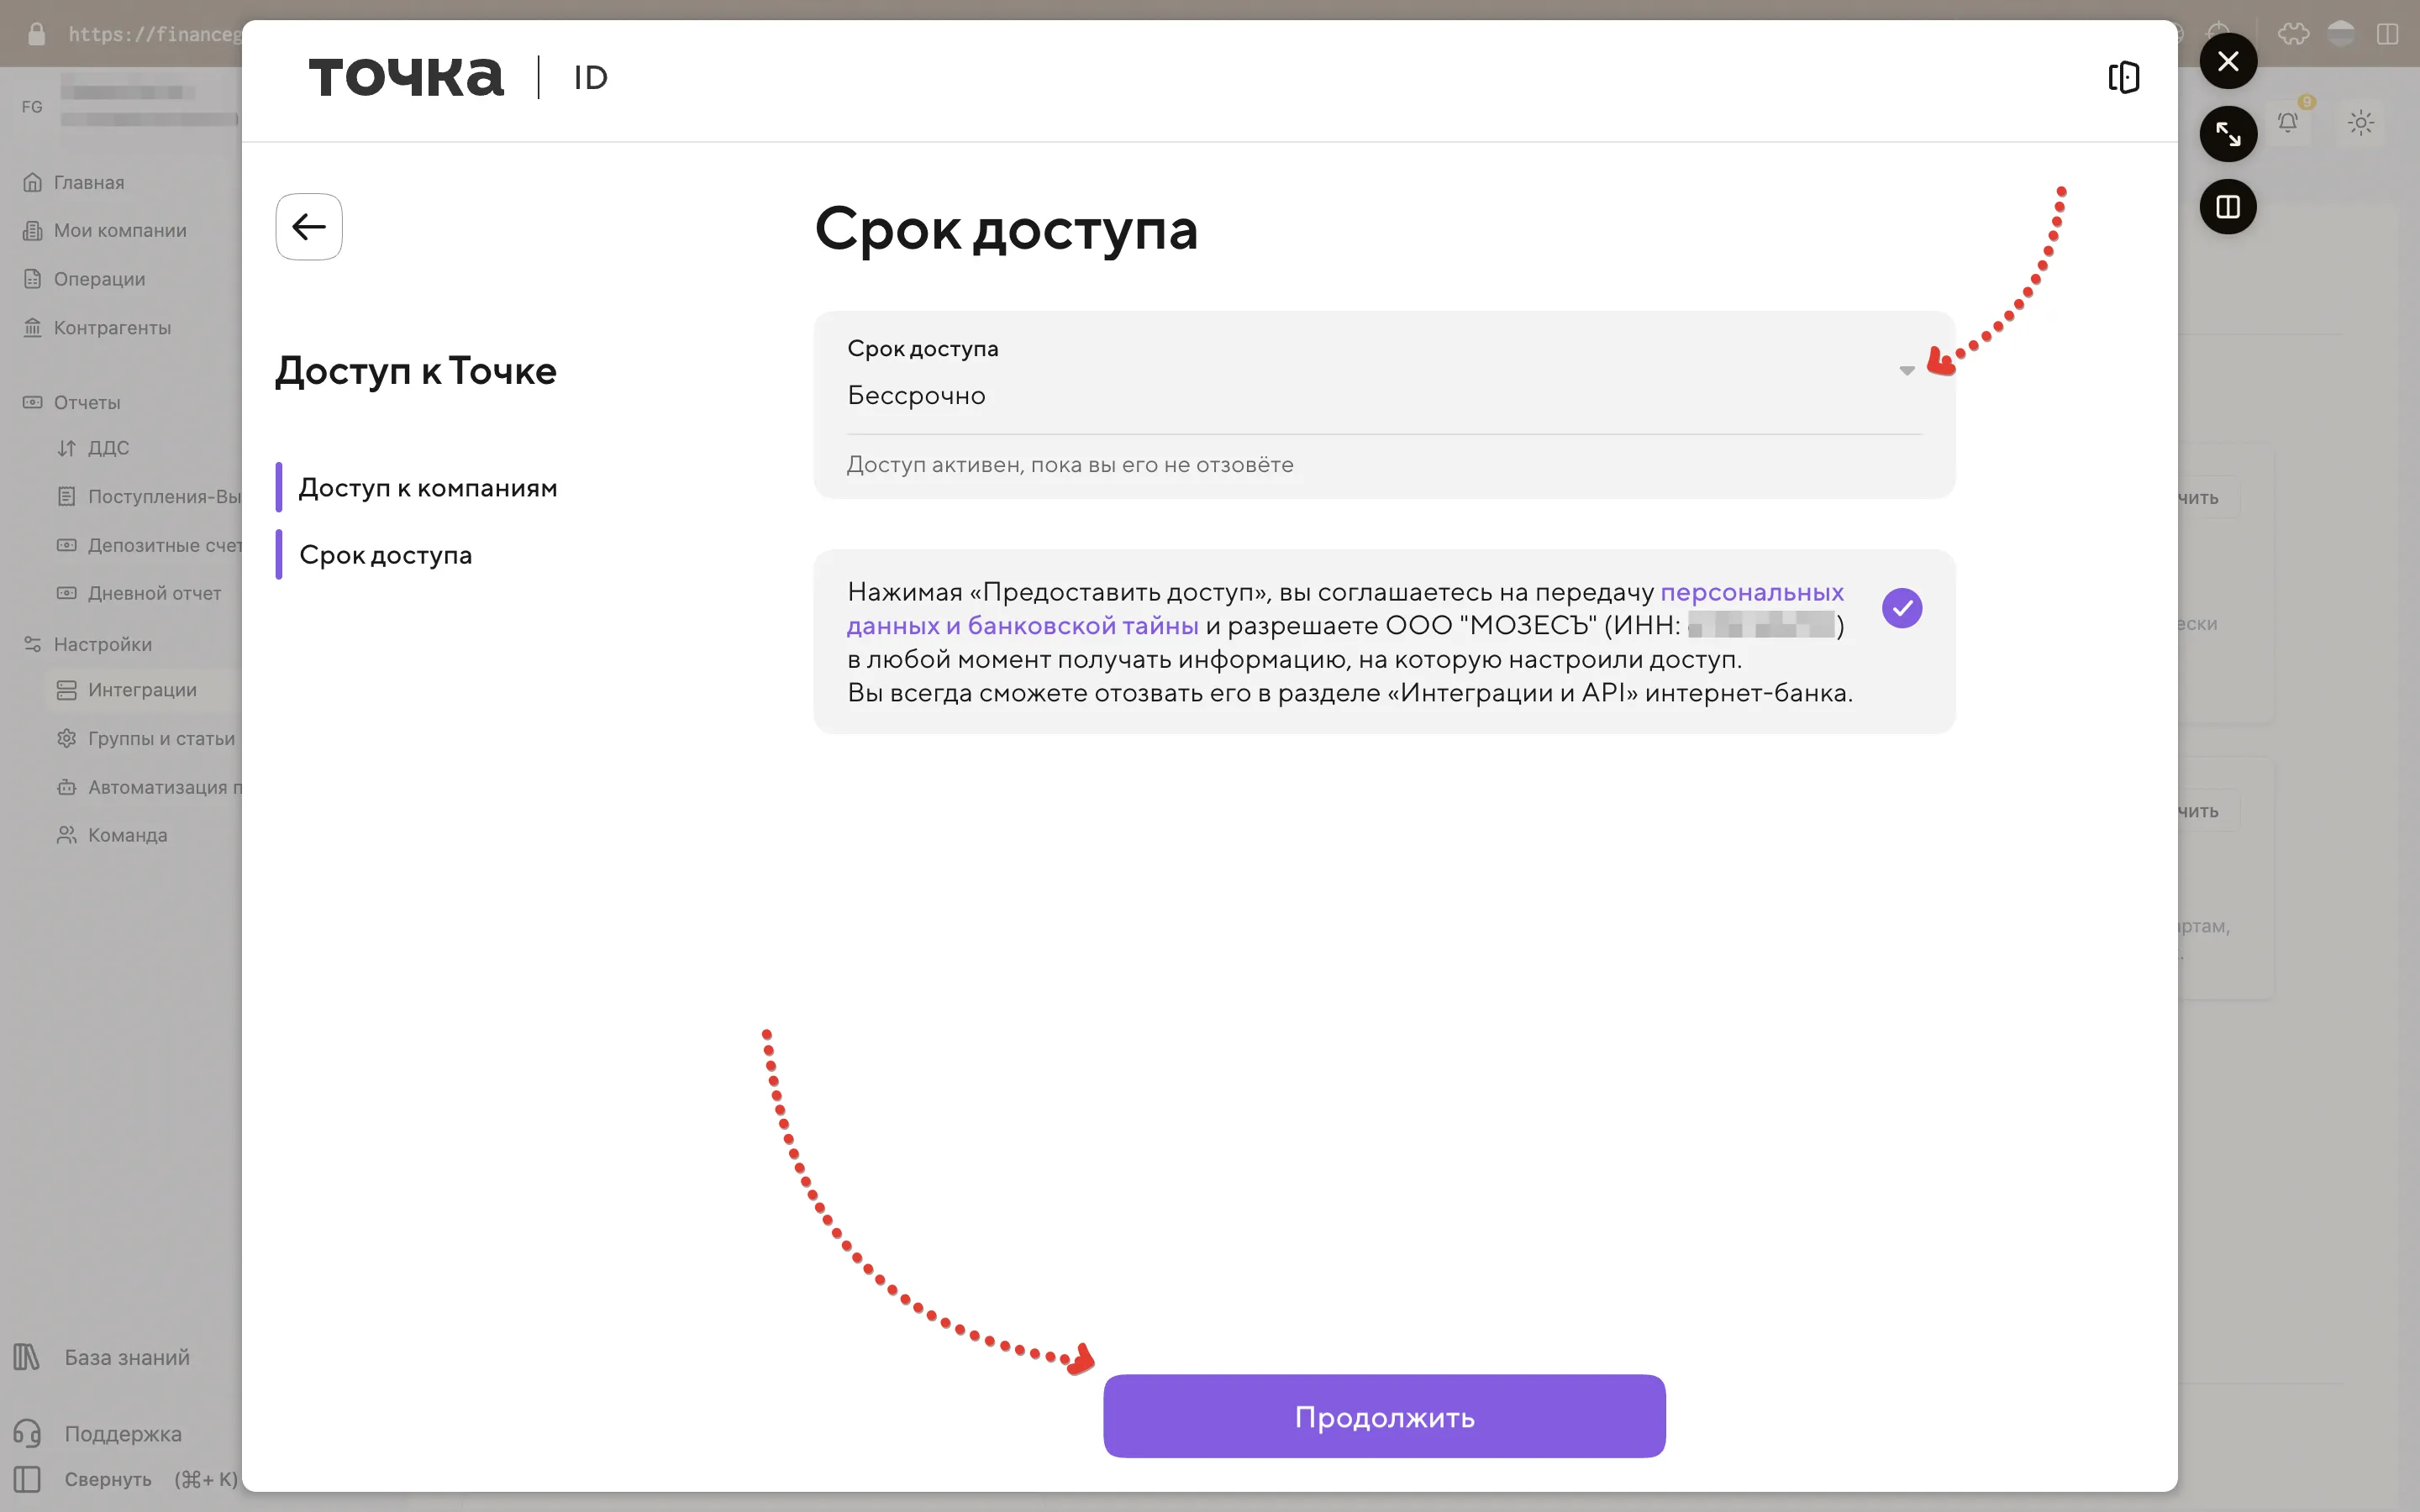Go back with the arrow button
The height and width of the screenshot is (1512, 2420).
(x=309, y=227)
